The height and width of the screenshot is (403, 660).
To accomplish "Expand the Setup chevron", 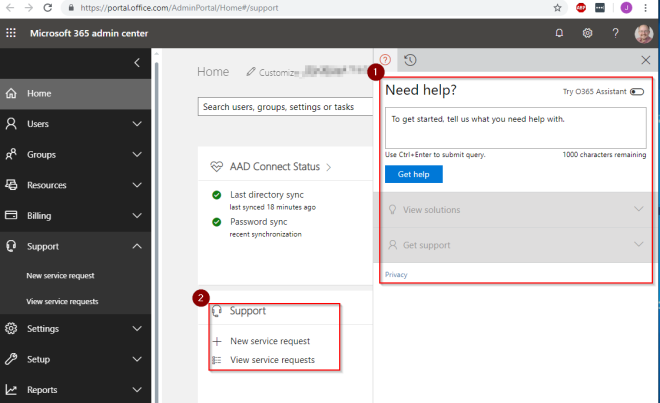I will [x=137, y=359].
